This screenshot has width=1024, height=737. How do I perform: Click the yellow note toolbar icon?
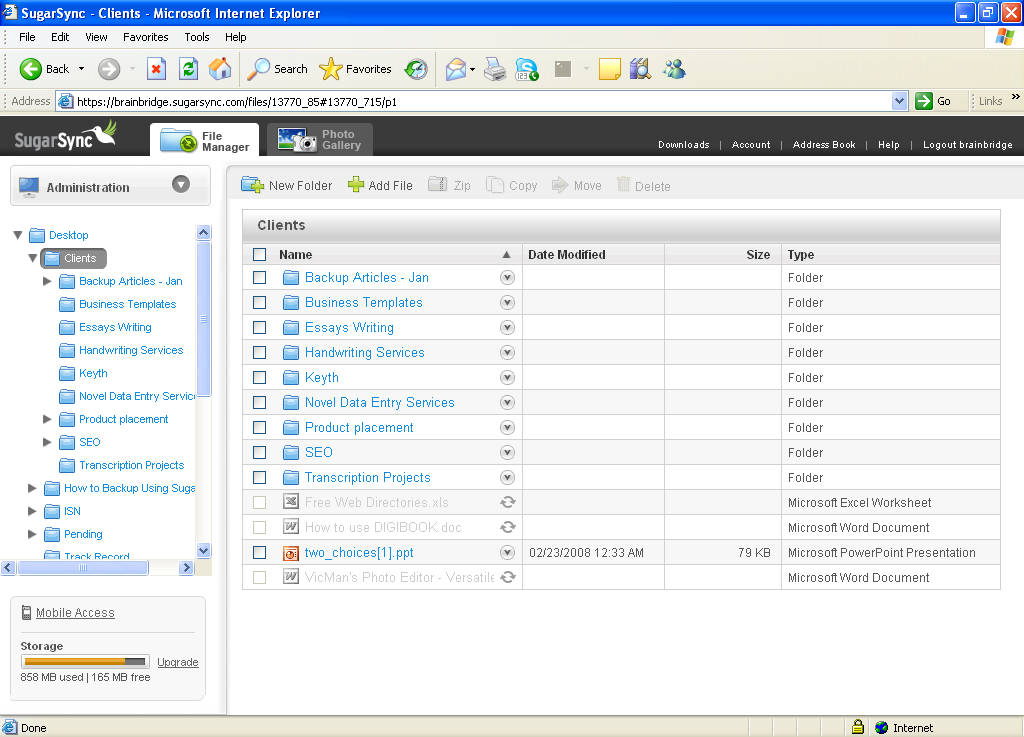pyautogui.click(x=609, y=69)
